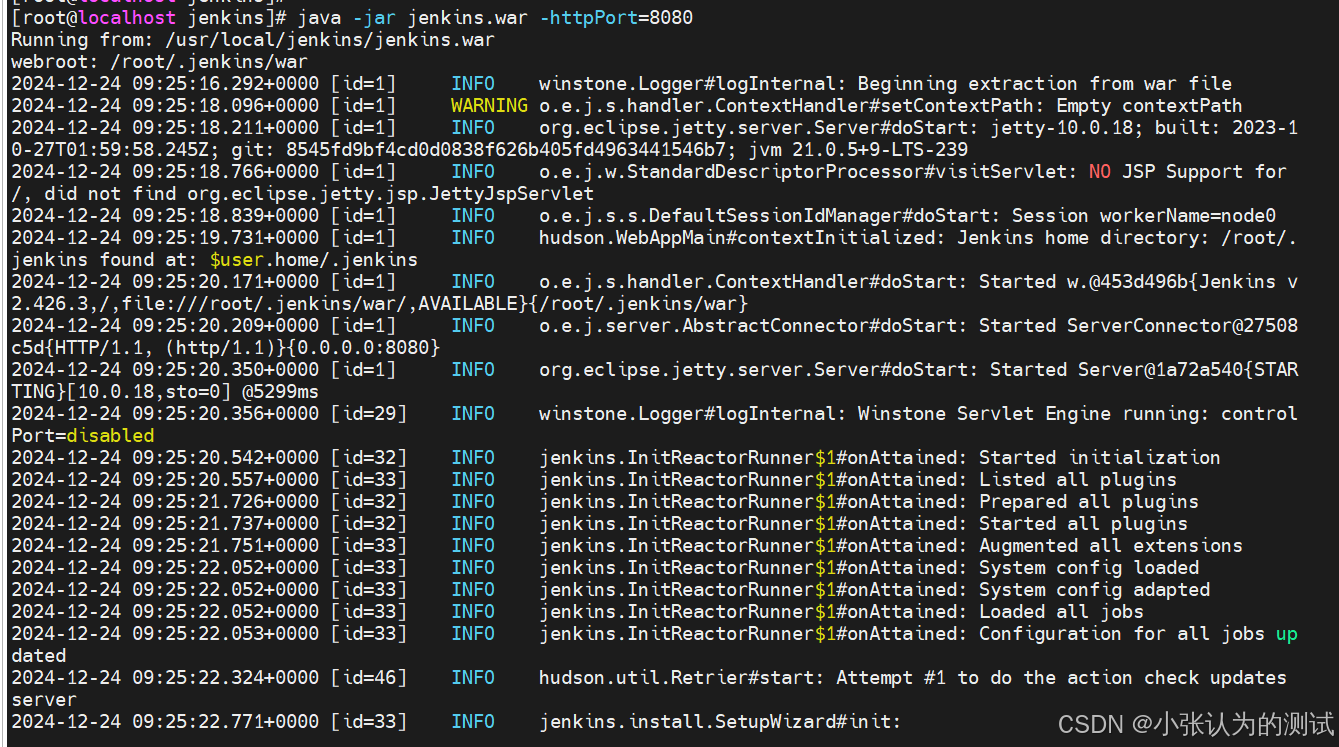
Task: Click 'Session workerName=node0' text
Action: point(1143,216)
